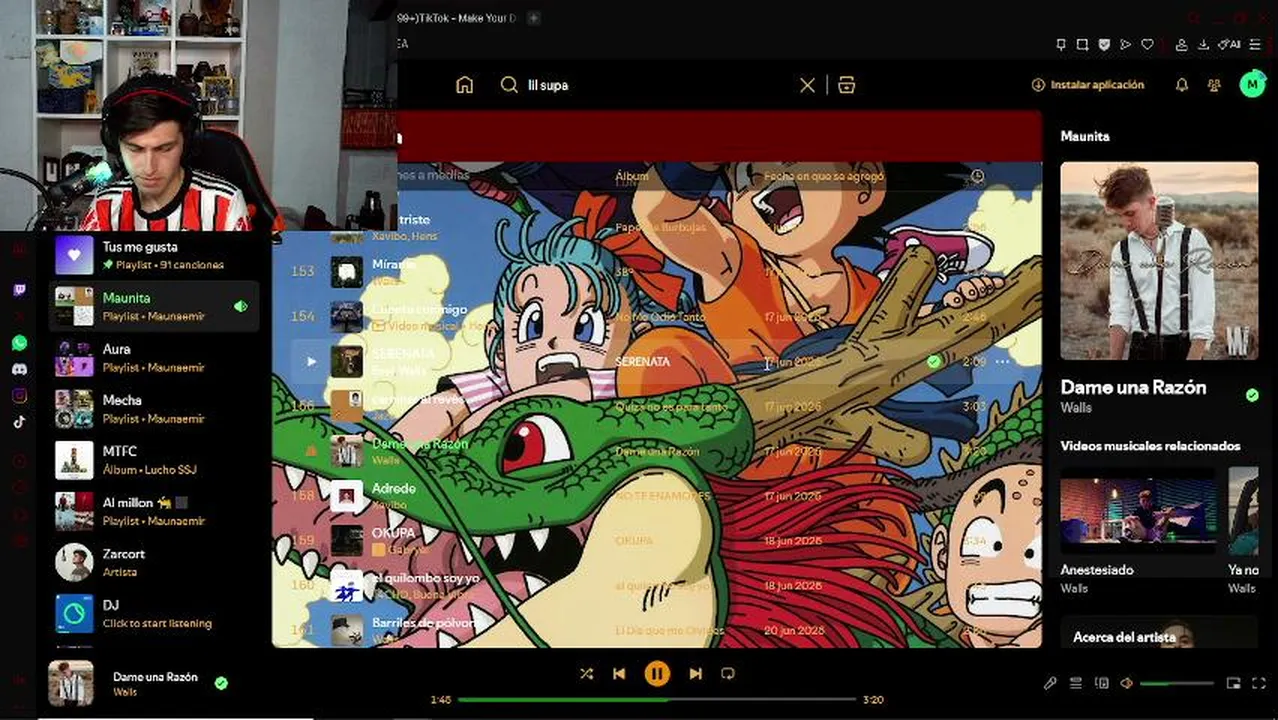Start the DJ in library
The width and height of the screenshot is (1278, 720).
[156, 613]
